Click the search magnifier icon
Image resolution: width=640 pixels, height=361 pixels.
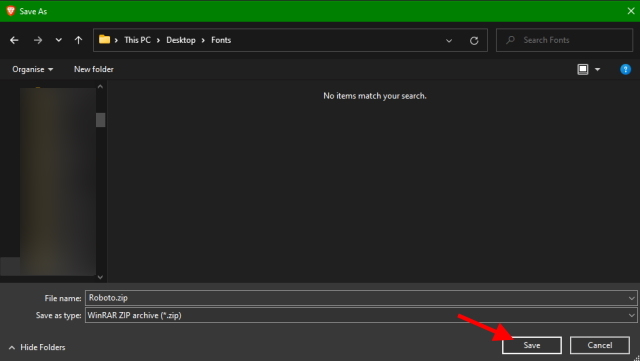[510, 40]
